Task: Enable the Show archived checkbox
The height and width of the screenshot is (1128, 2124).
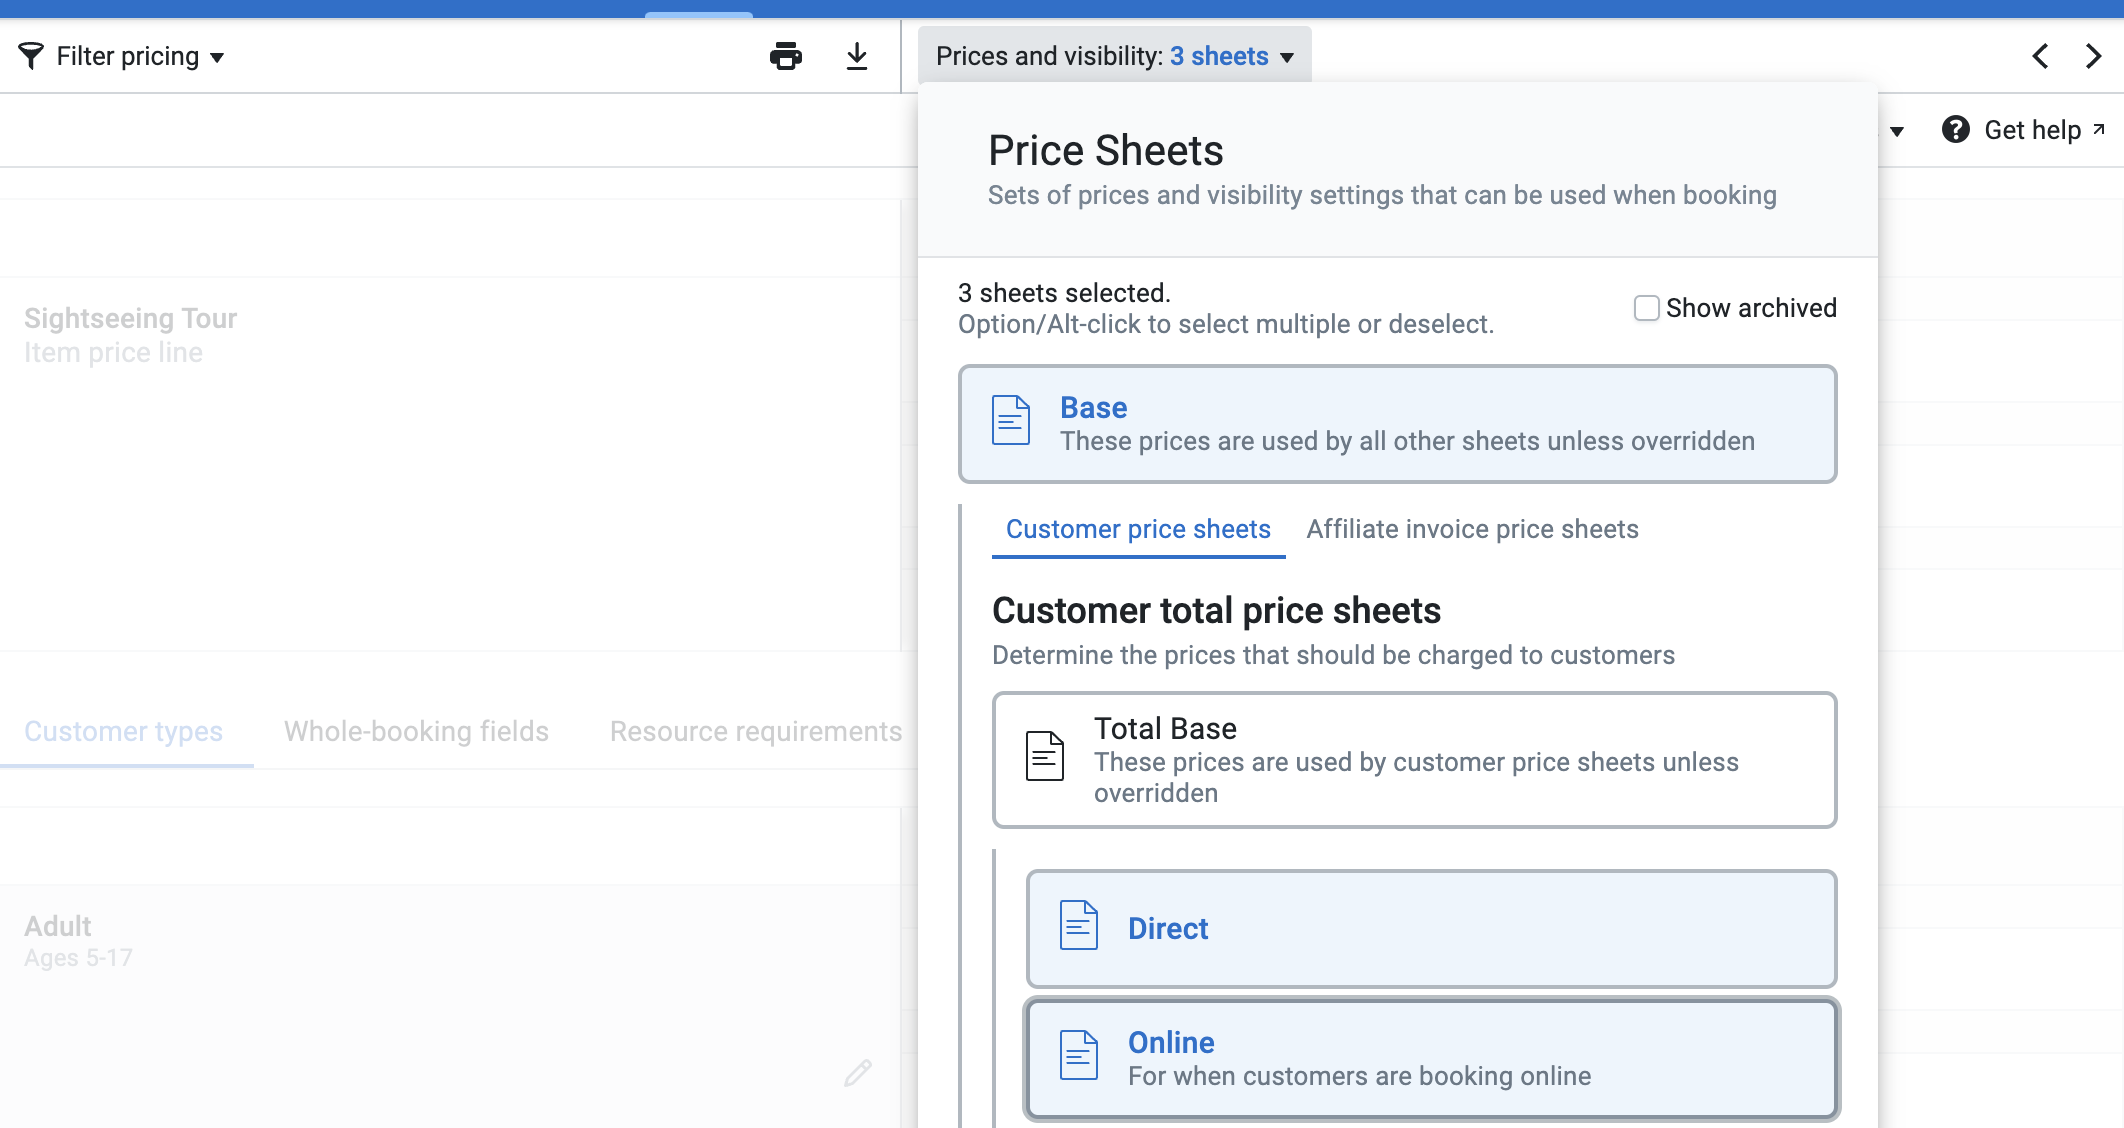Action: click(1646, 308)
